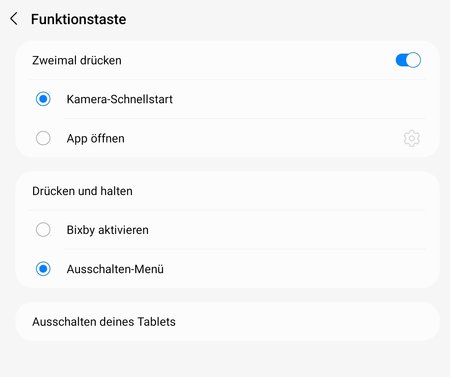Select the App öffnen radio button

click(43, 138)
